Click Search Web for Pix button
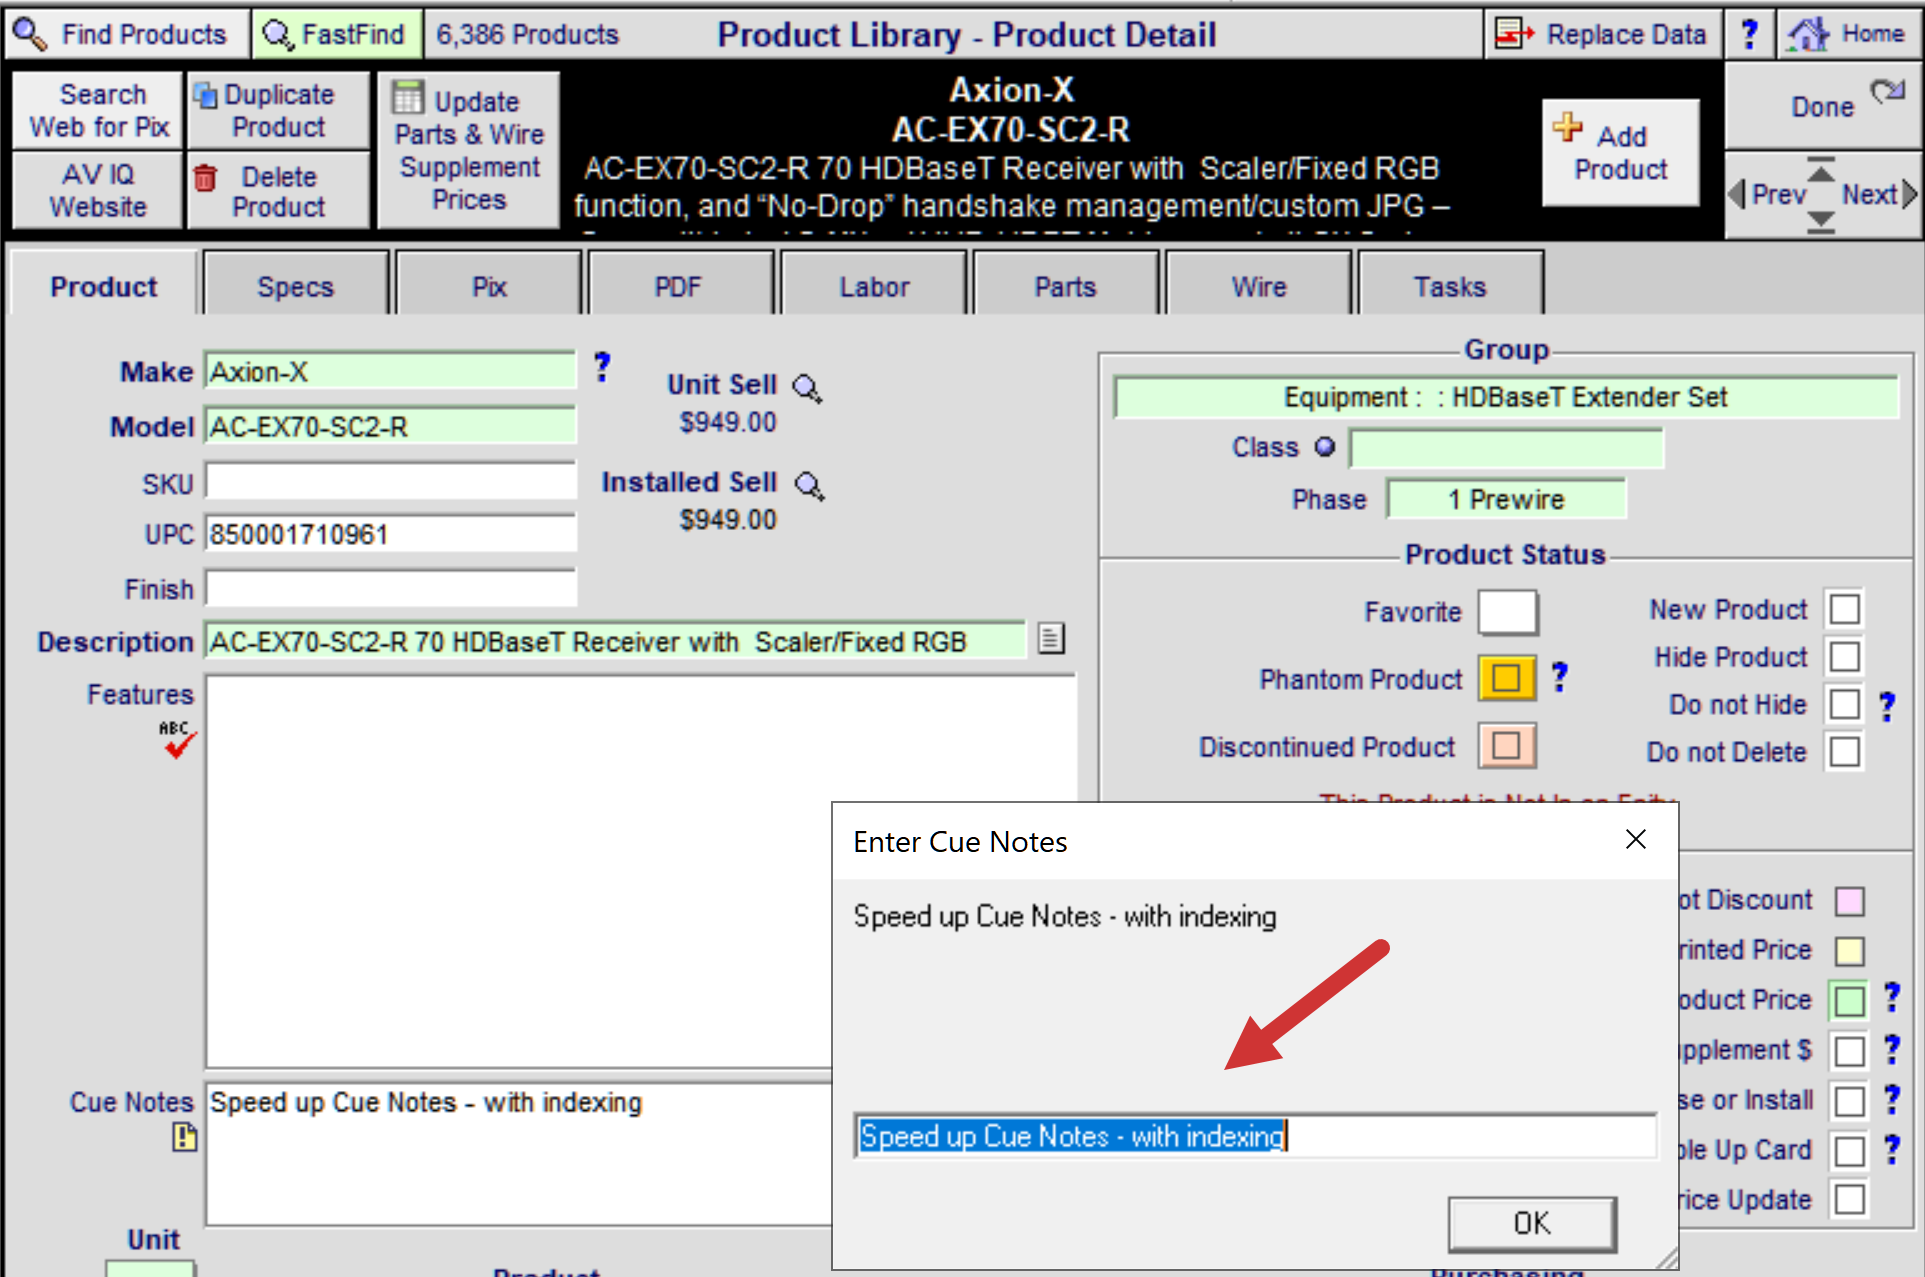1925x1277 pixels. [x=98, y=110]
